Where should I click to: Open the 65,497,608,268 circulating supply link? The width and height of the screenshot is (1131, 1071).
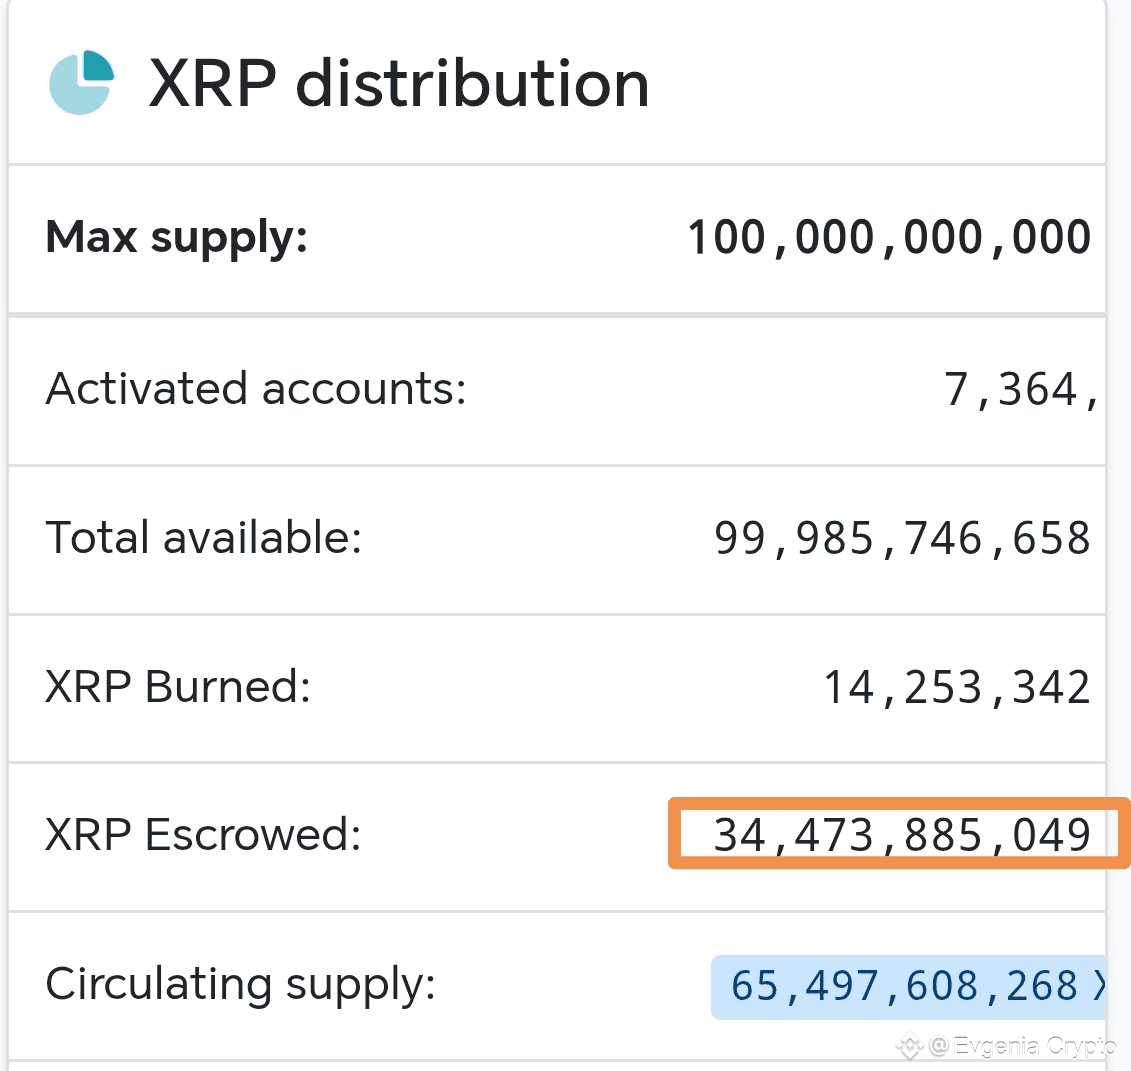coord(904,986)
